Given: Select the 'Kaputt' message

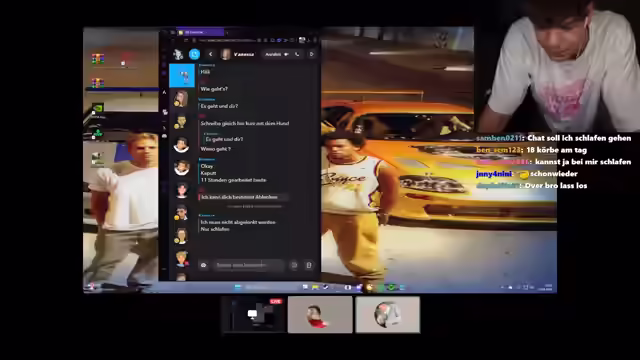Looking at the screenshot, I should pos(208,173).
